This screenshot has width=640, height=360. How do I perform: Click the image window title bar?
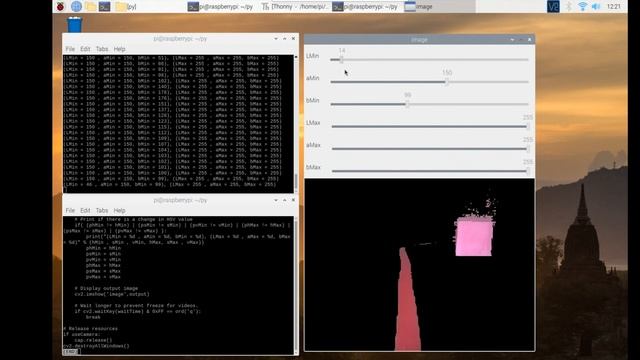(x=419, y=40)
